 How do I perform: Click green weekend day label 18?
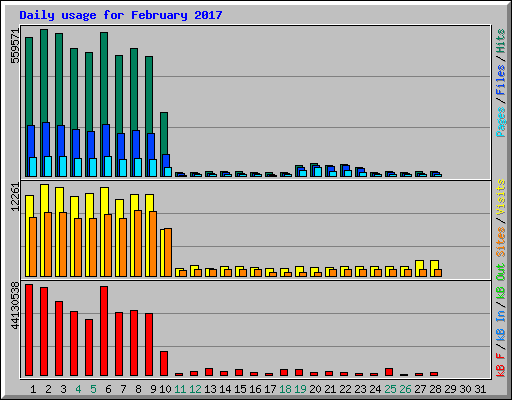[x=285, y=389]
